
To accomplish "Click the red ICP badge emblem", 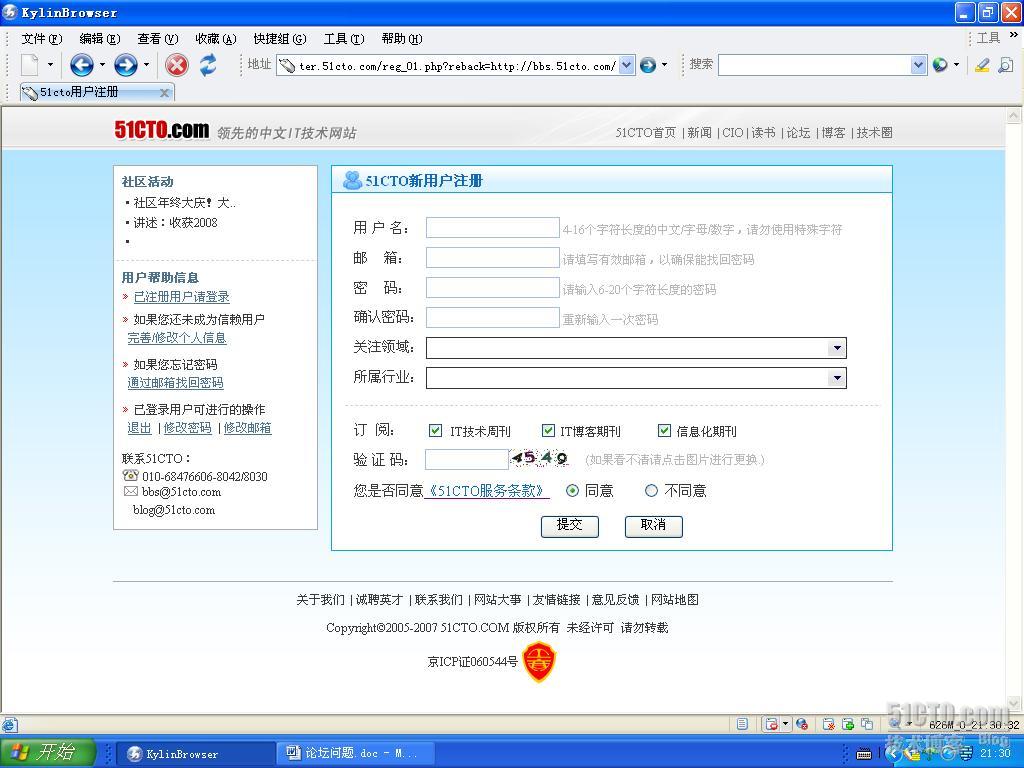I will (x=539, y=662).
